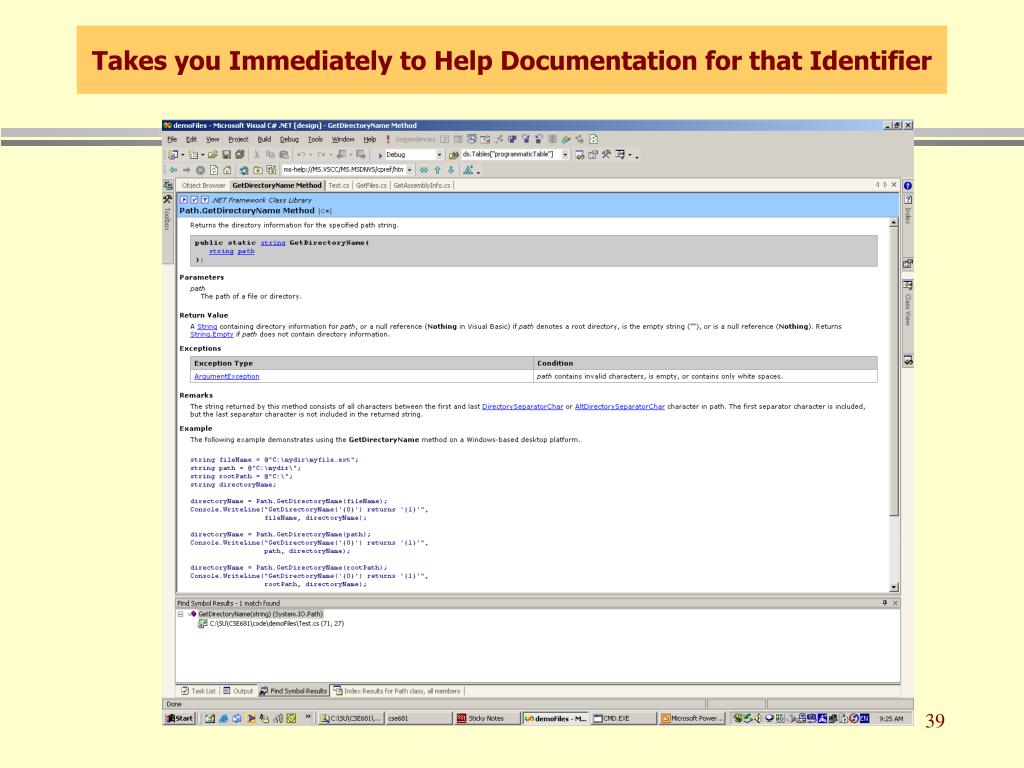
Task: Switch to the GetAssemblyInfo.cs tab
Action: (x=422, y=185)
